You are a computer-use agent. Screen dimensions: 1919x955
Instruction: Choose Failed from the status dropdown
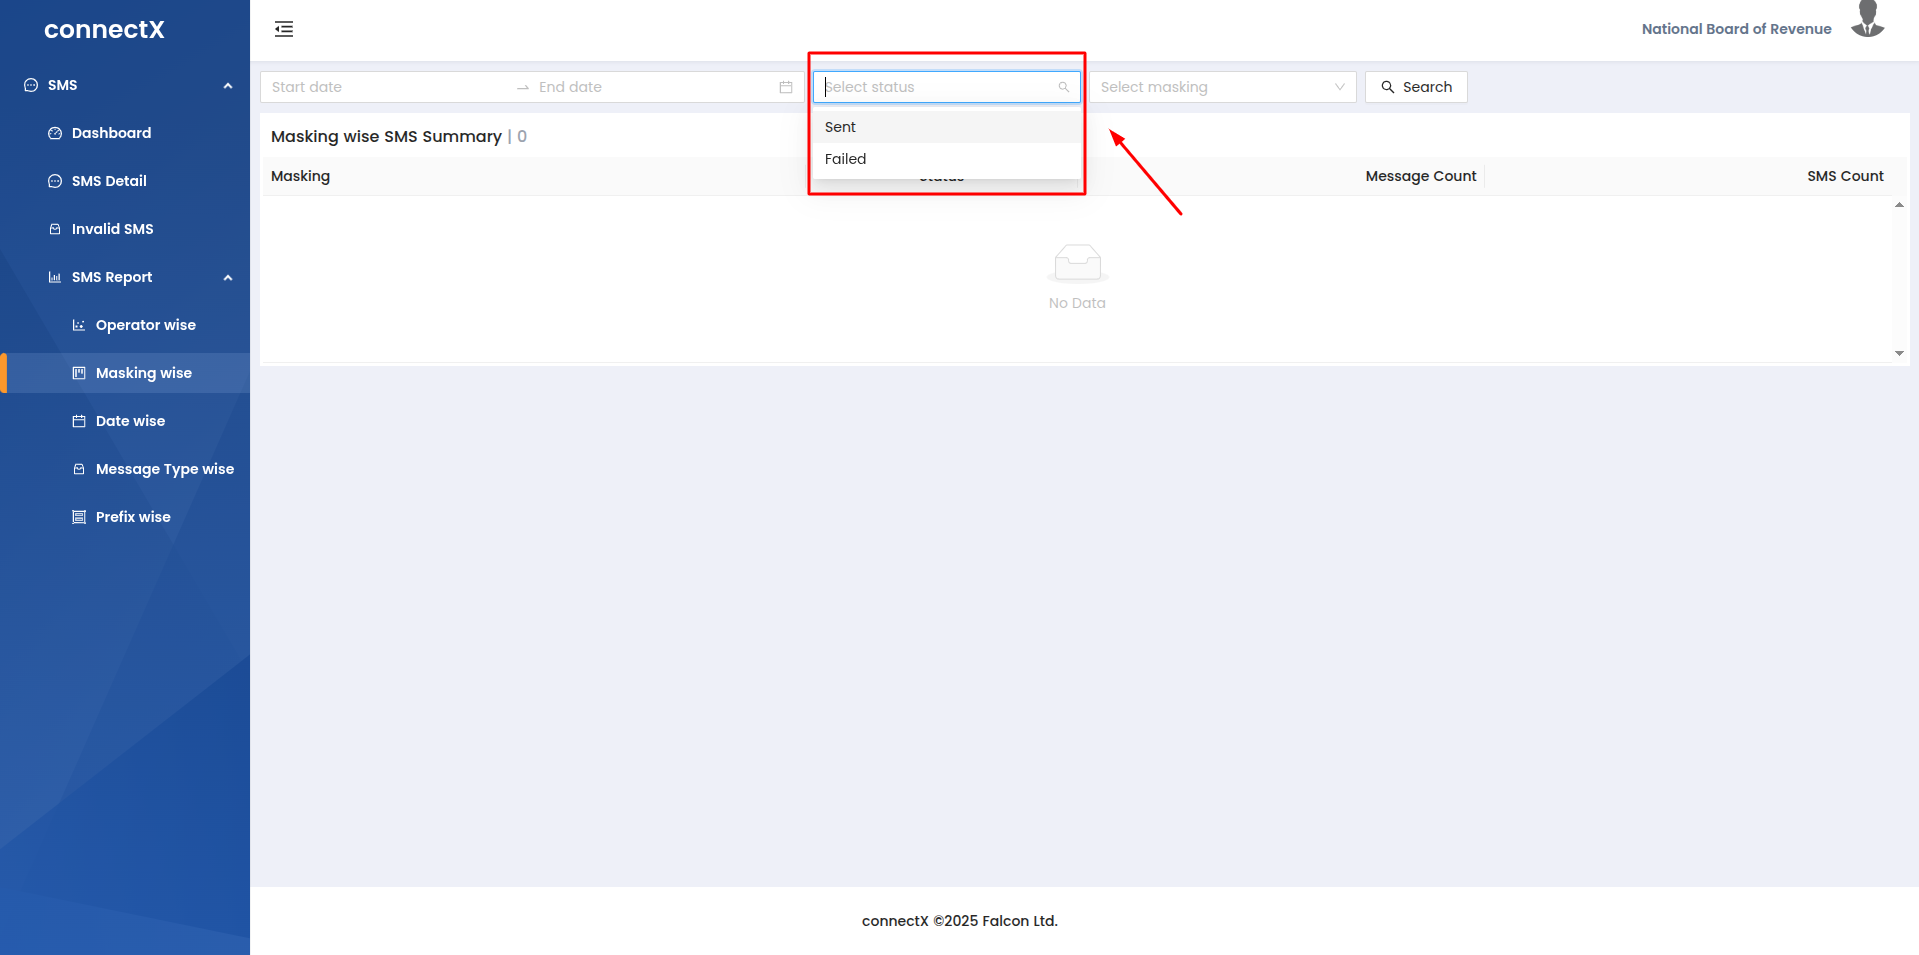(845, 159)
